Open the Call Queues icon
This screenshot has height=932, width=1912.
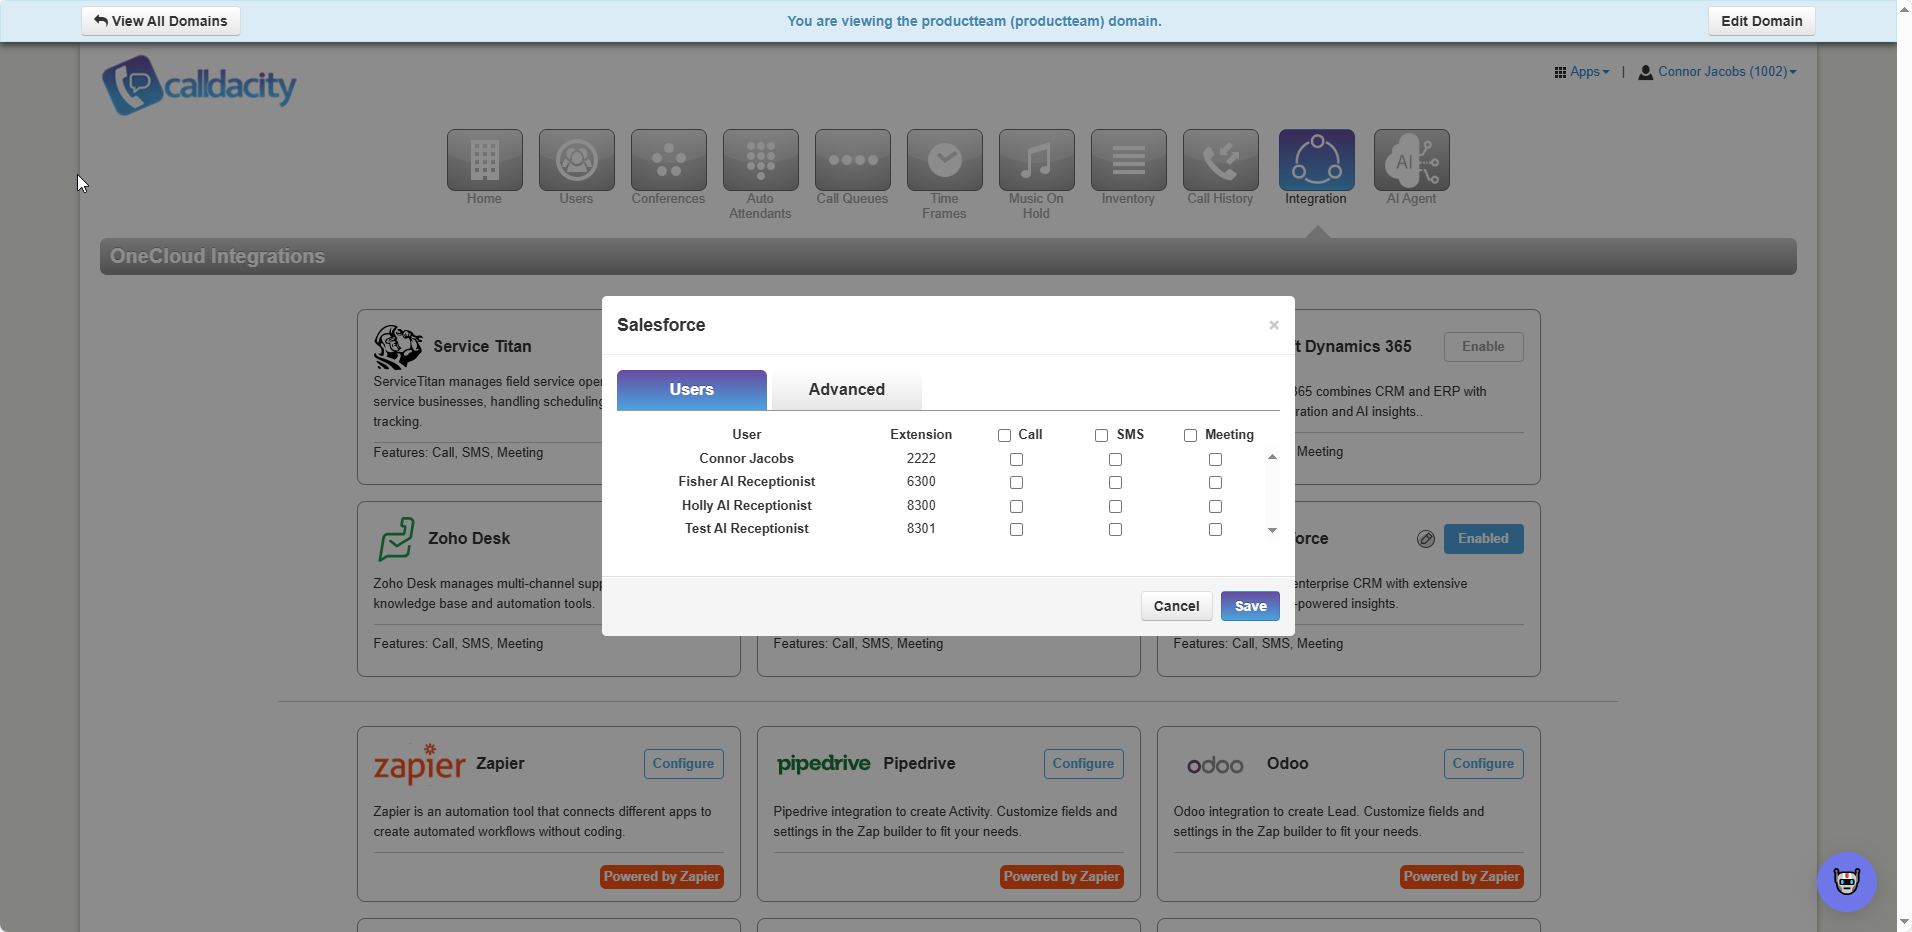(x=852, y=160)
